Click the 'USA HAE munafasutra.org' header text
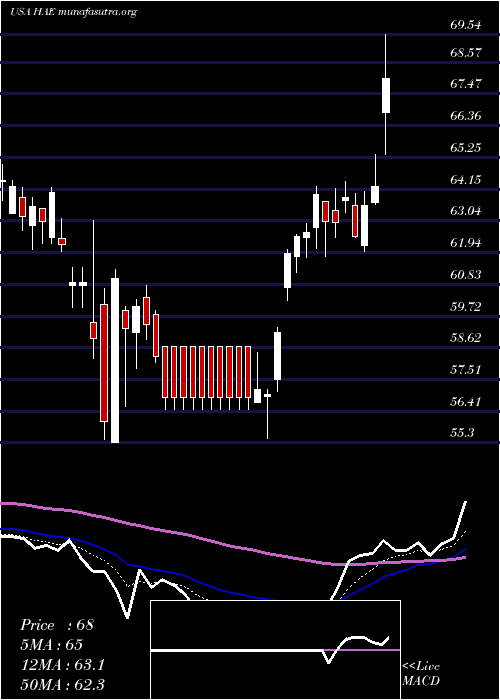 coord(73,12)
